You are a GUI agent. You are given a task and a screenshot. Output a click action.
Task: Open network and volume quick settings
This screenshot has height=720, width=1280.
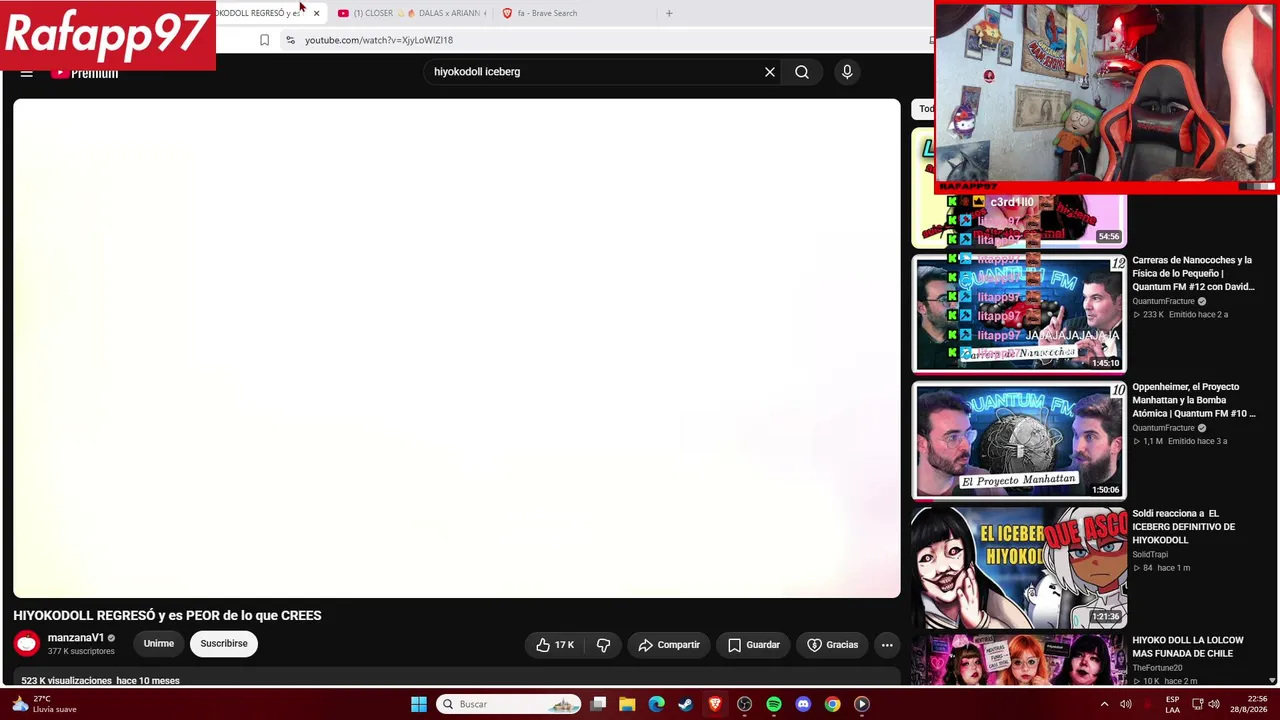(1205, 704)
